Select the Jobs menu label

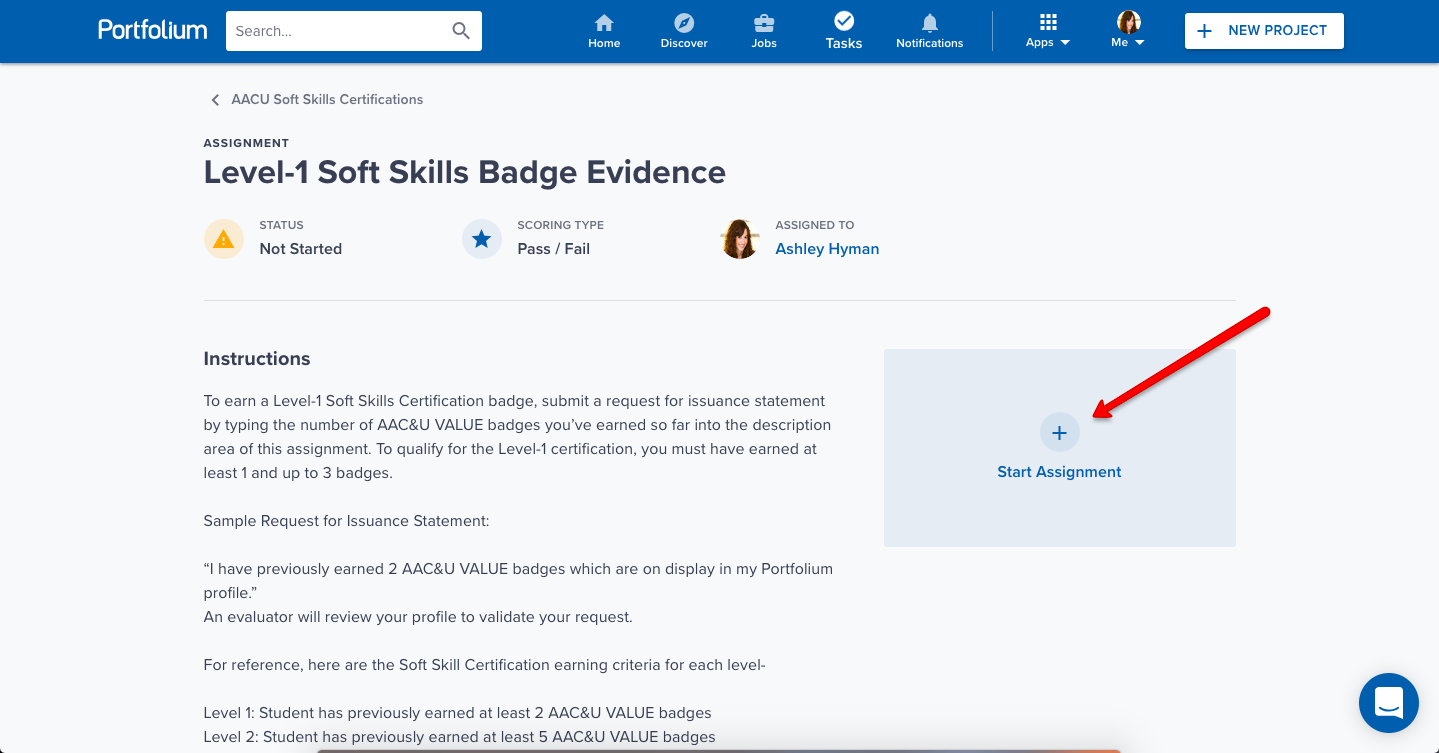point(764,43)
